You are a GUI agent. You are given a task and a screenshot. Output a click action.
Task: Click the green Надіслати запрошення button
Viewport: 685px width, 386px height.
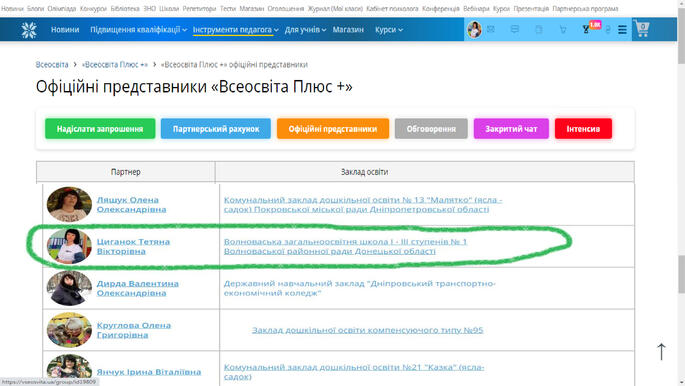pyautogui.click(x=100, y=129)
